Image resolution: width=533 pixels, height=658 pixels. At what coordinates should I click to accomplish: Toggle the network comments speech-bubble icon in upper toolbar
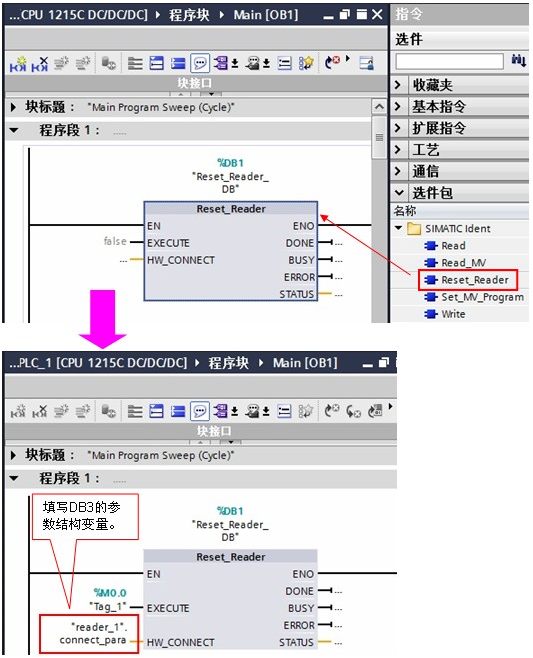tap(200, 63)
